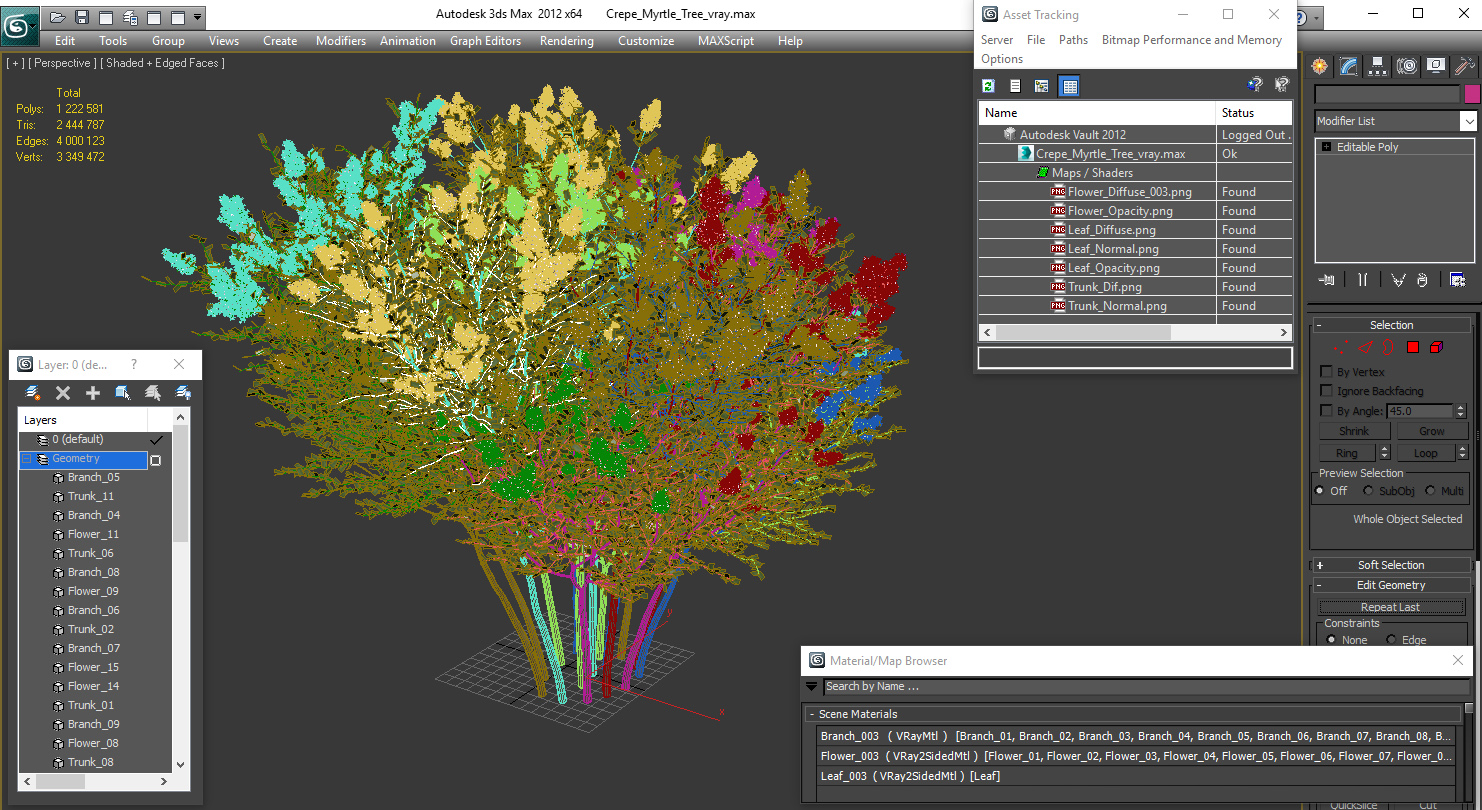
Task: Collapse Scene Materials group in Material Browser
Action: (x=812, y=714)
